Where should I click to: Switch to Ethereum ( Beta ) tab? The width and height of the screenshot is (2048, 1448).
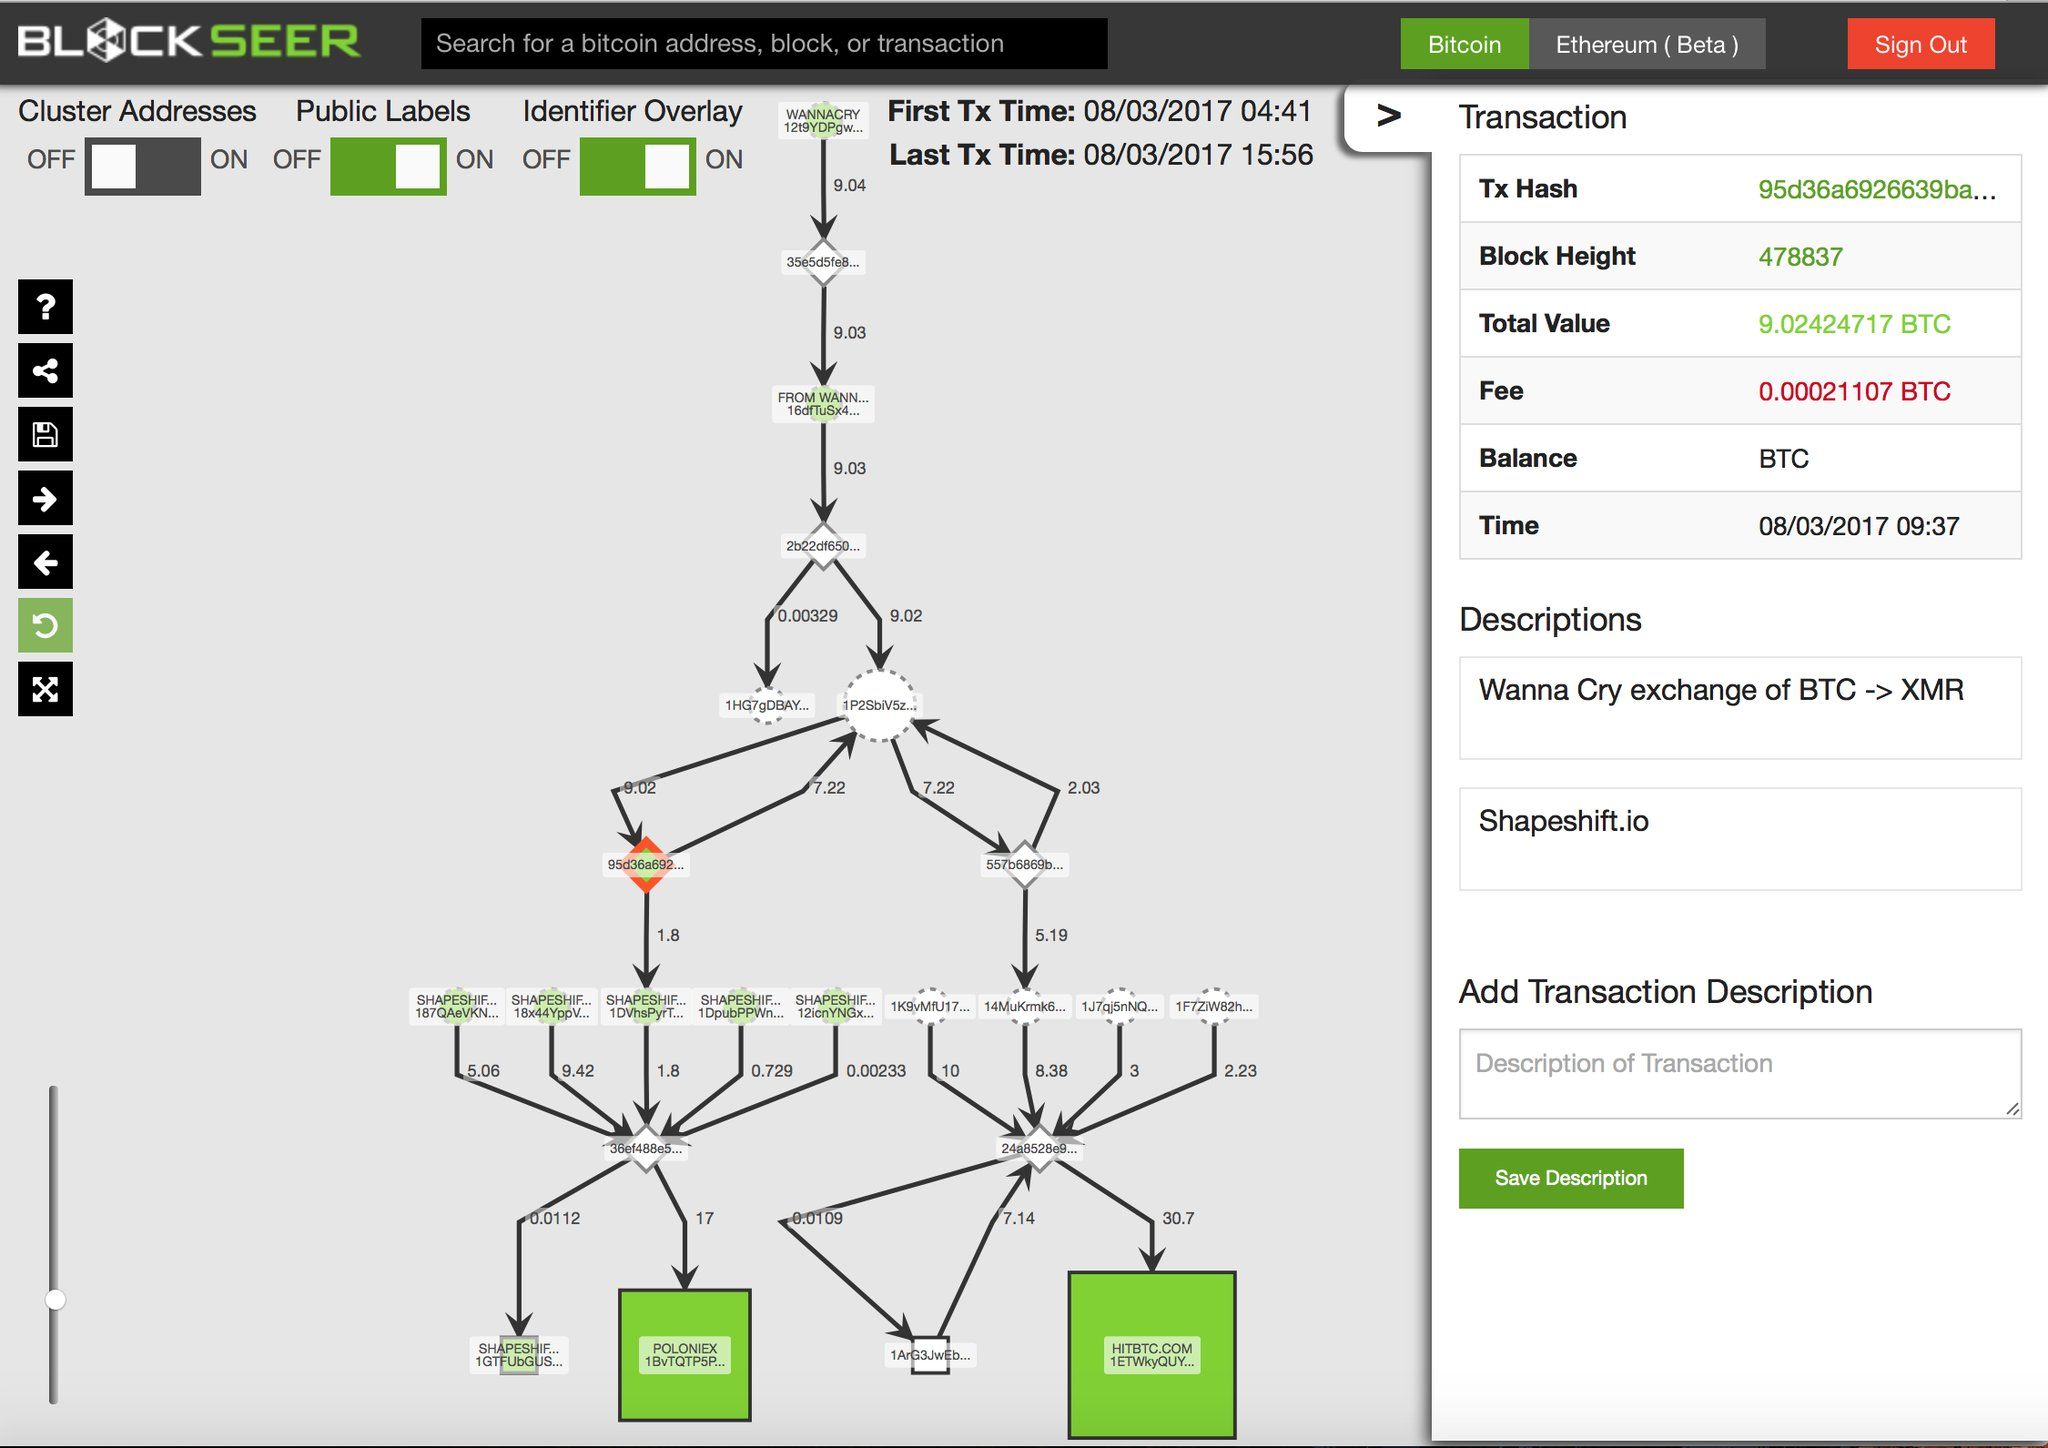(1647, 44)
